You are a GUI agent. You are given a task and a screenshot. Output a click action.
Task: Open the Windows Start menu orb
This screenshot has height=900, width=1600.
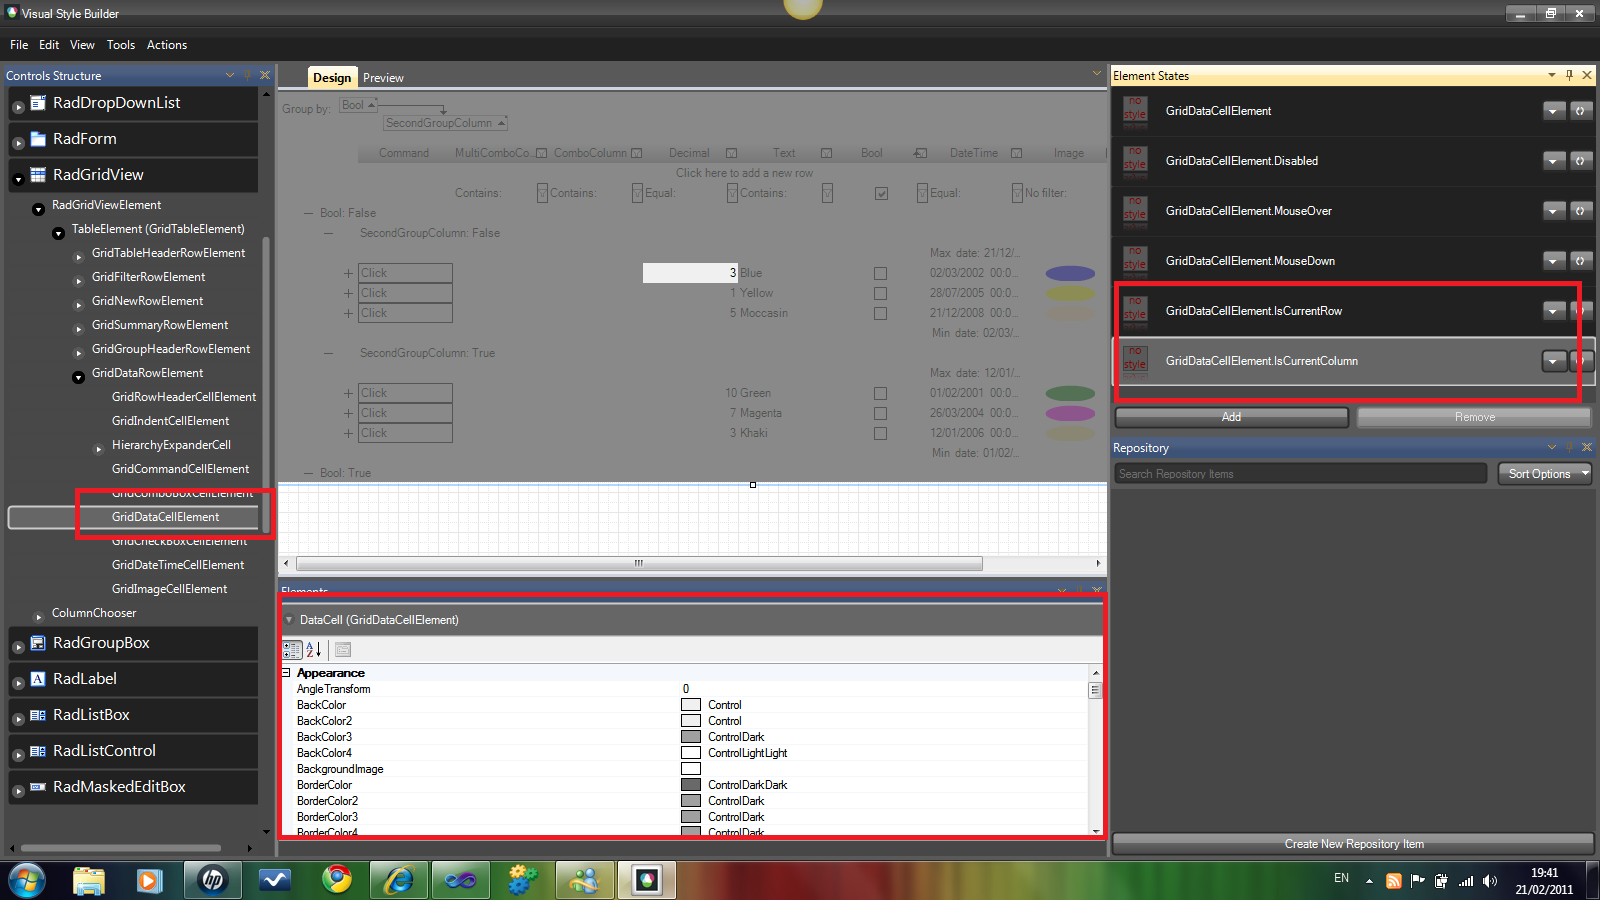pyautogui.click(x=27, y=880)
